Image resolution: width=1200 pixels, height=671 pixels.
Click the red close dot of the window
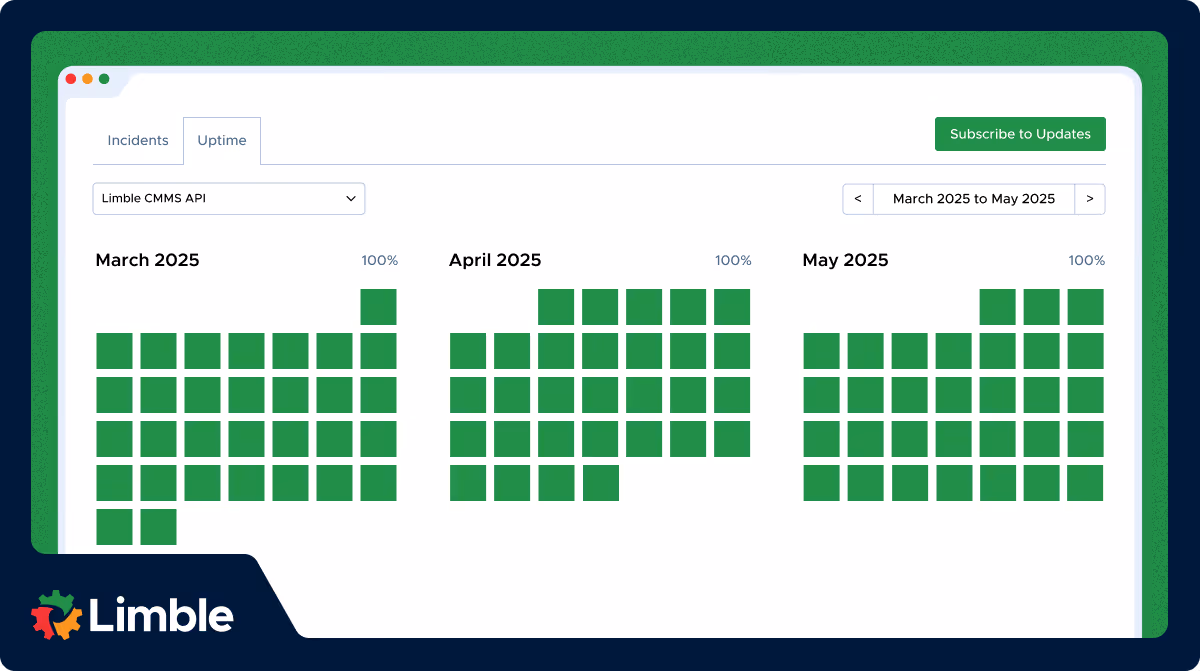[x=71, y=79]
